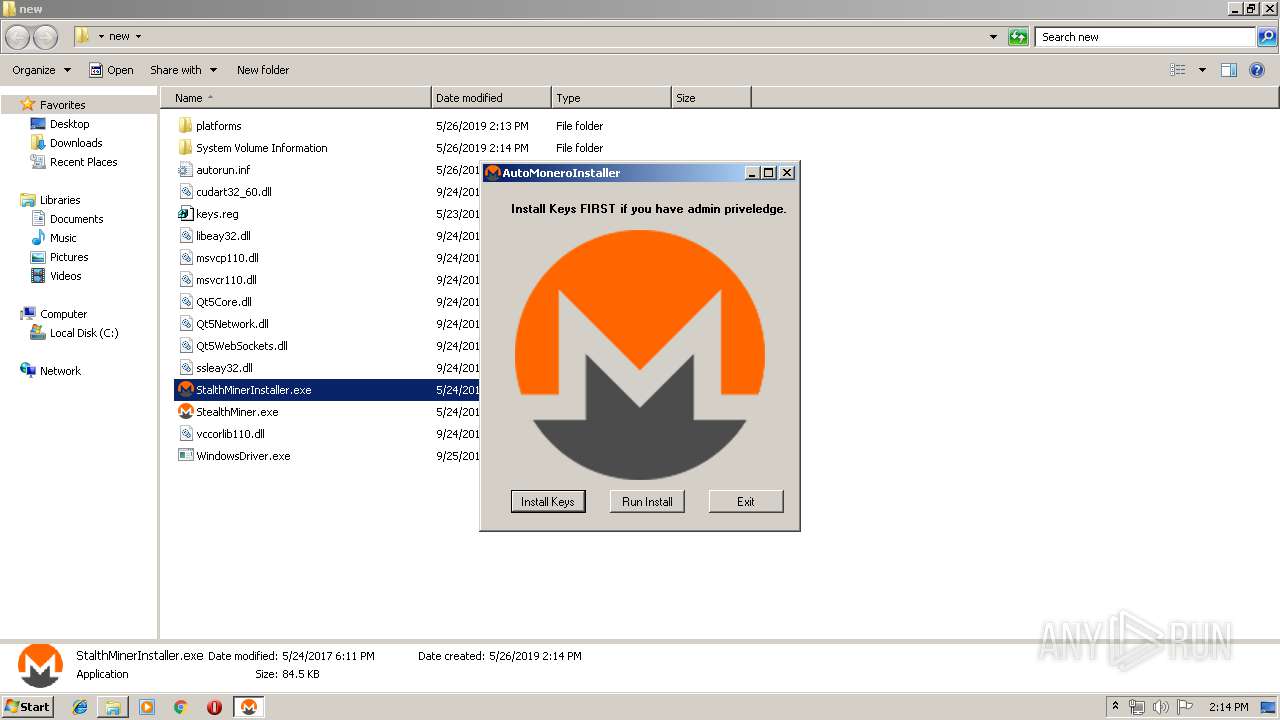Select the platforms folder
The image size is (1280, 720).
click(x=218, y=126)
